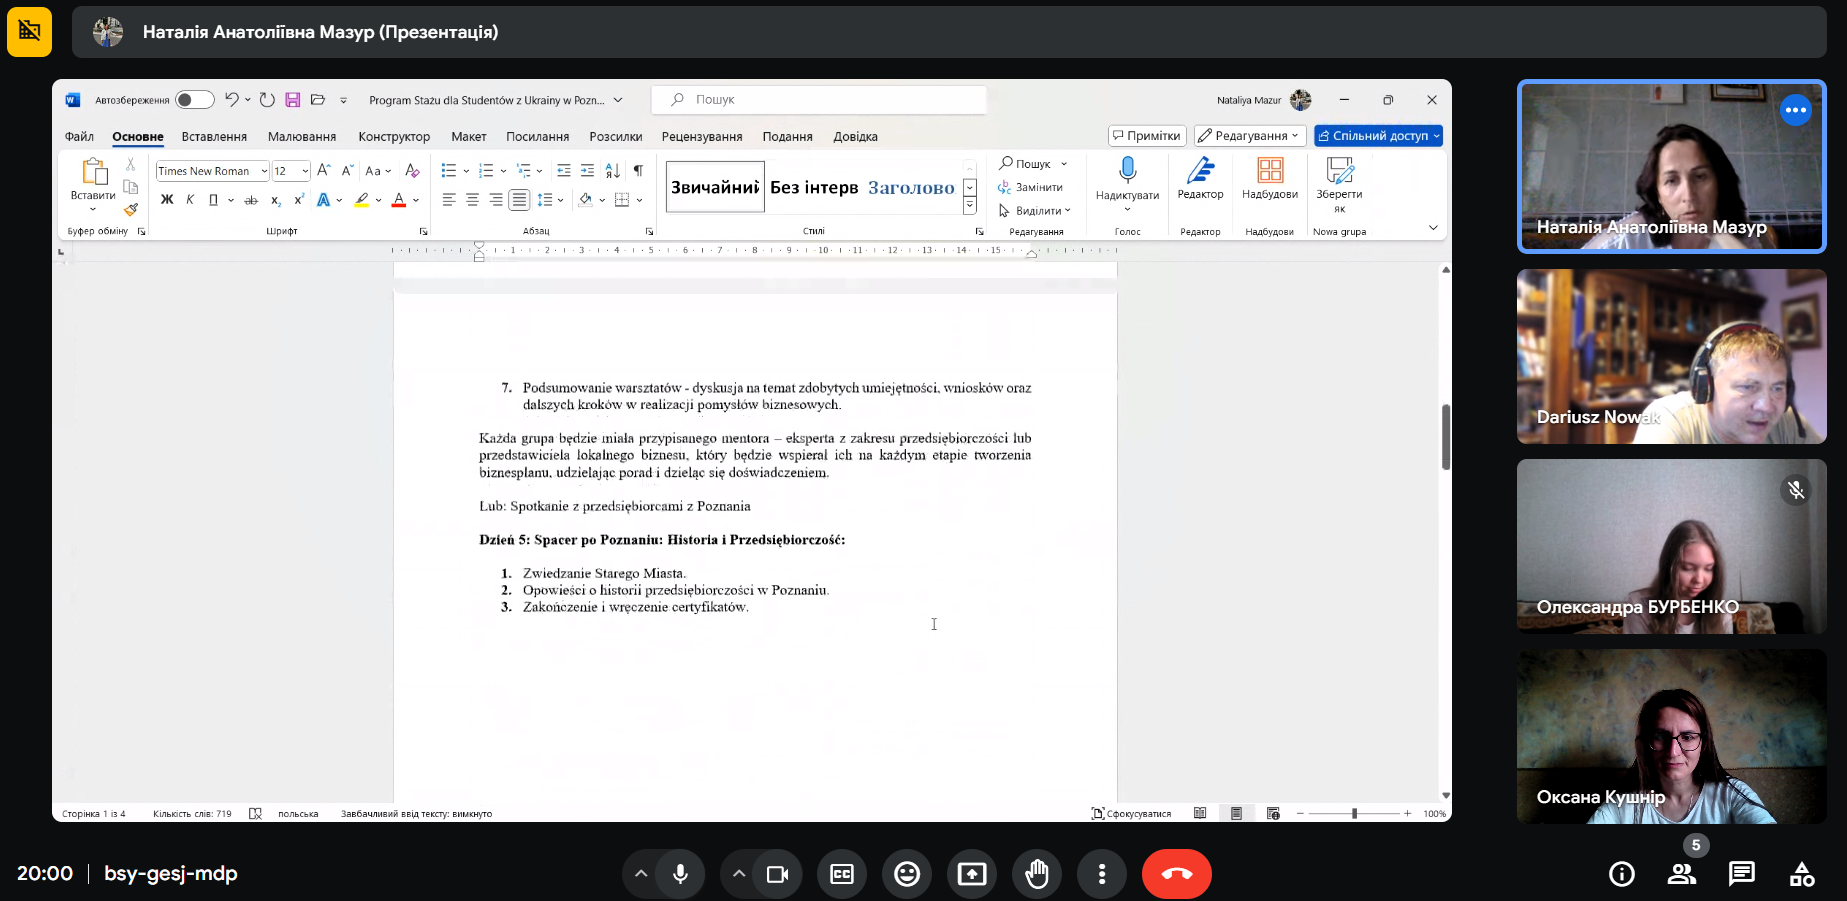Raise hand in the meeting

pos(1037,874)
